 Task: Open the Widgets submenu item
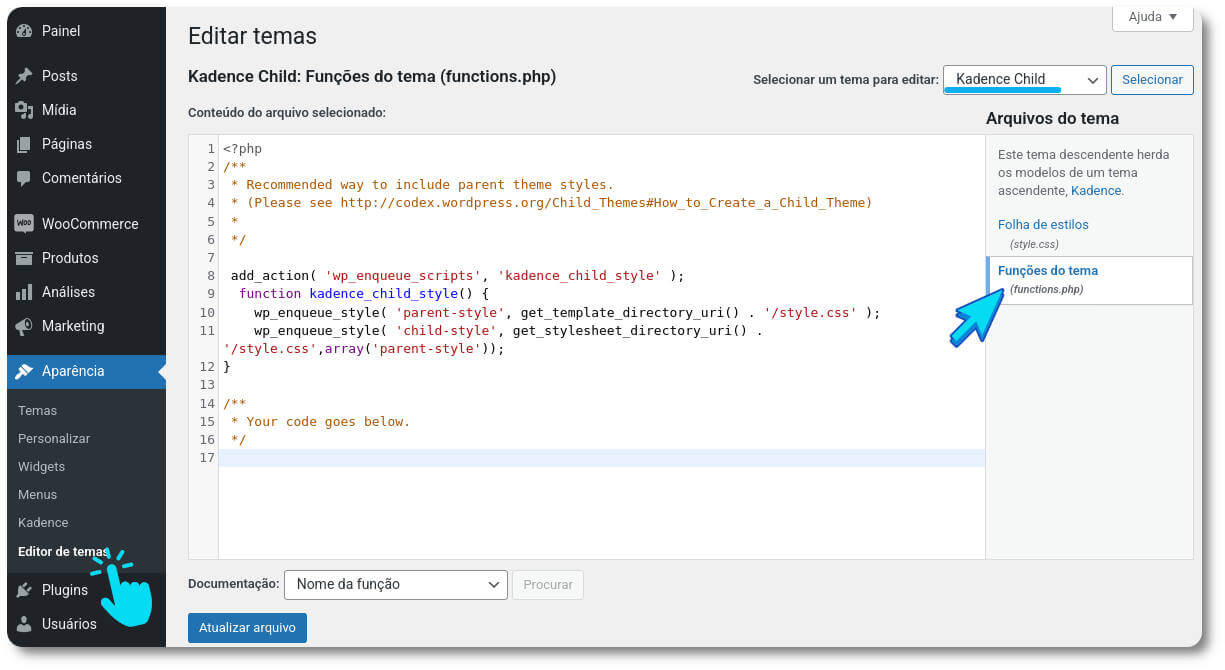tap(41, 467)
